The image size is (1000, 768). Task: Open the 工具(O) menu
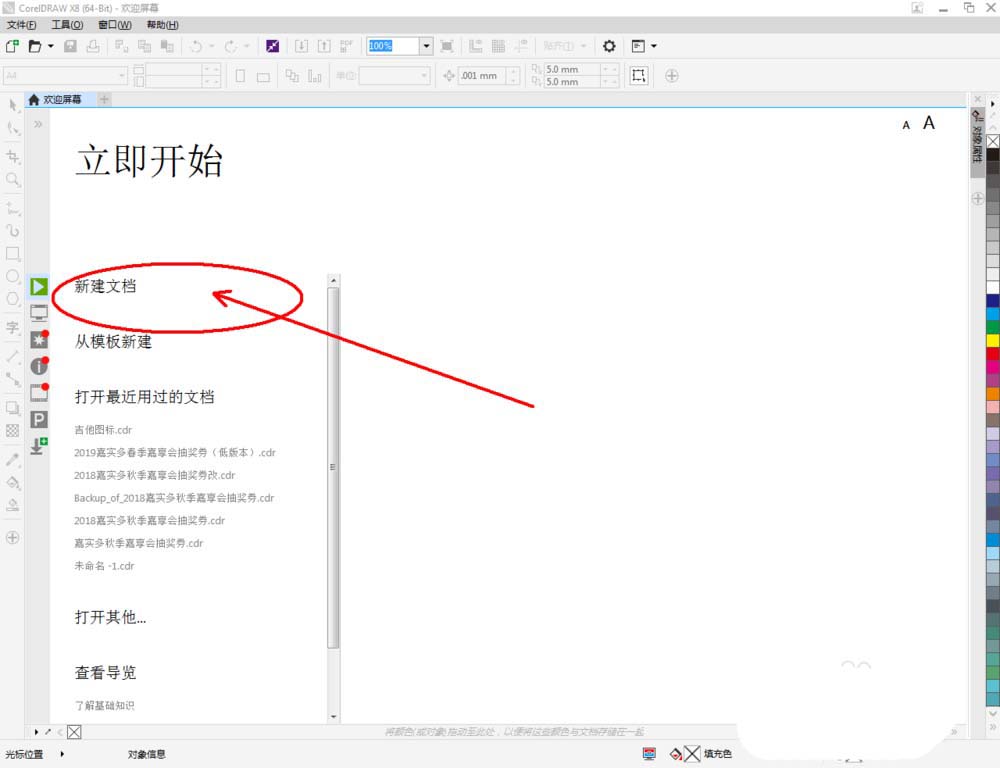pyautogui.click(x=67, y=25)
